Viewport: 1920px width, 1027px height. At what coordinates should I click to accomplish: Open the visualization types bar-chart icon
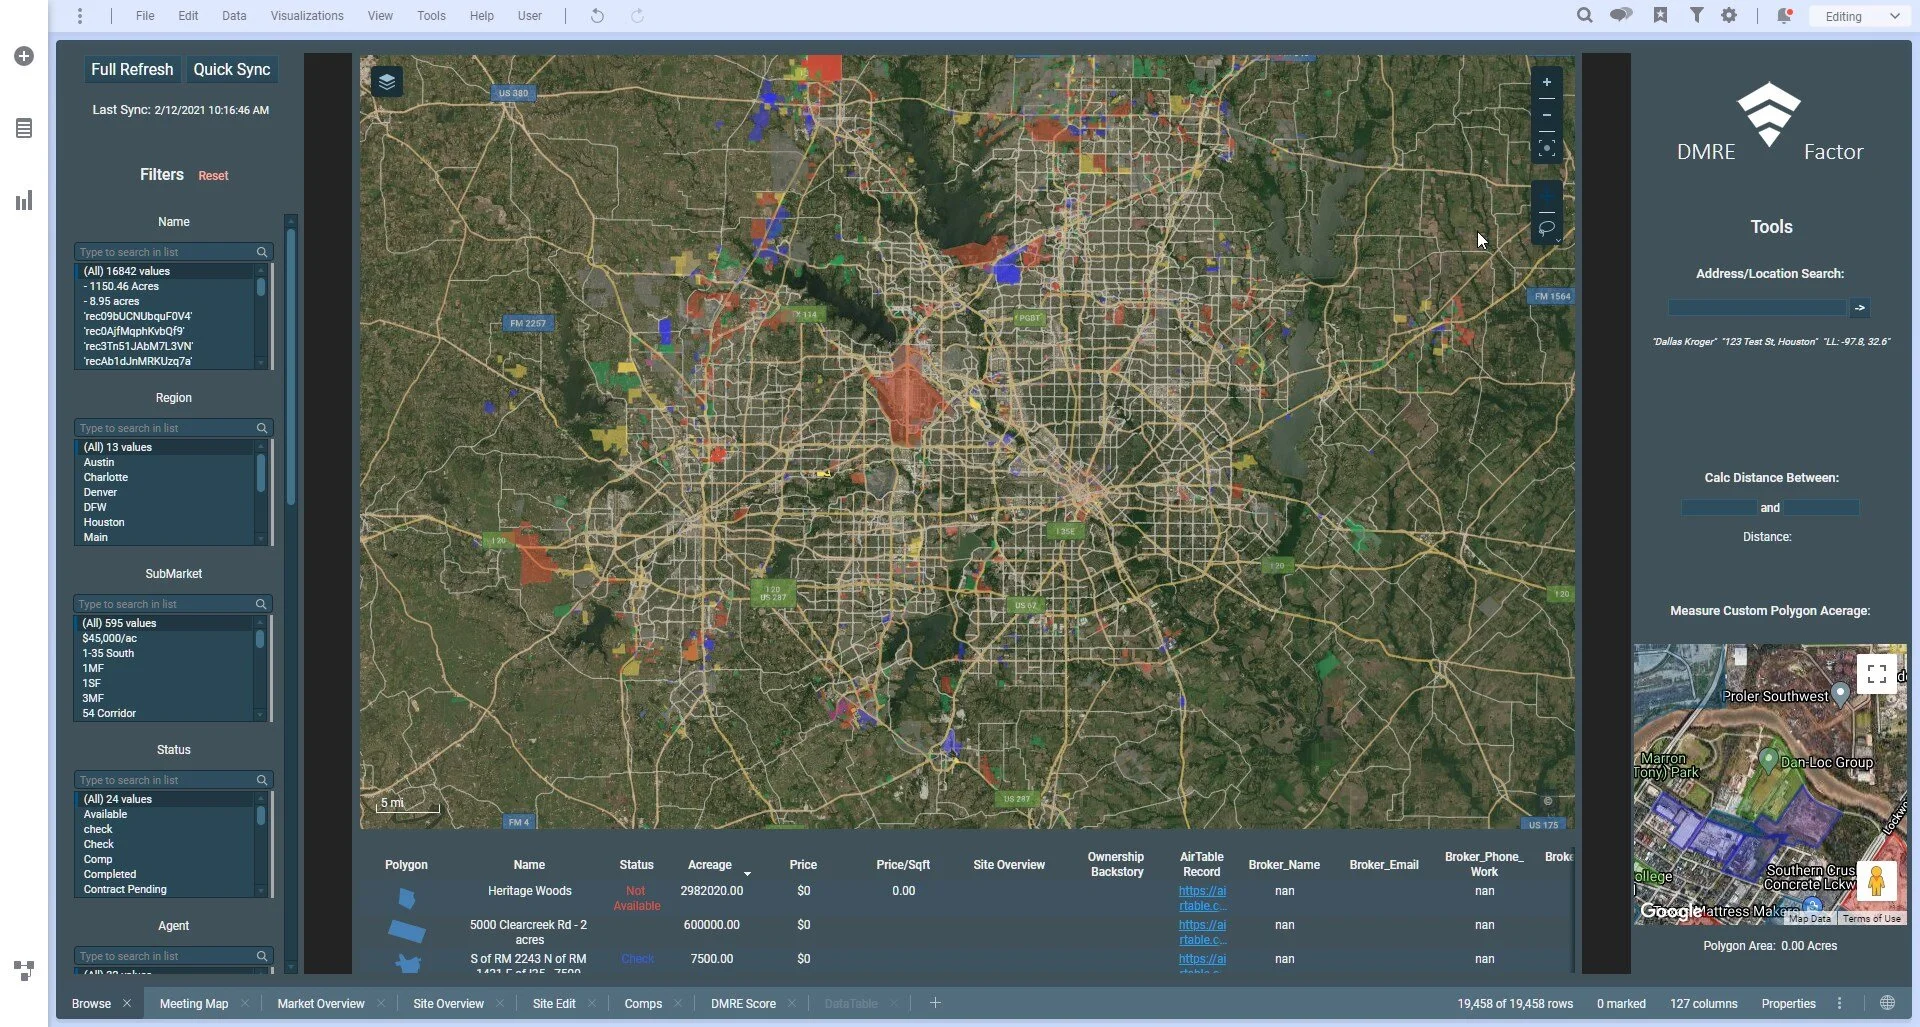[24, 200]
